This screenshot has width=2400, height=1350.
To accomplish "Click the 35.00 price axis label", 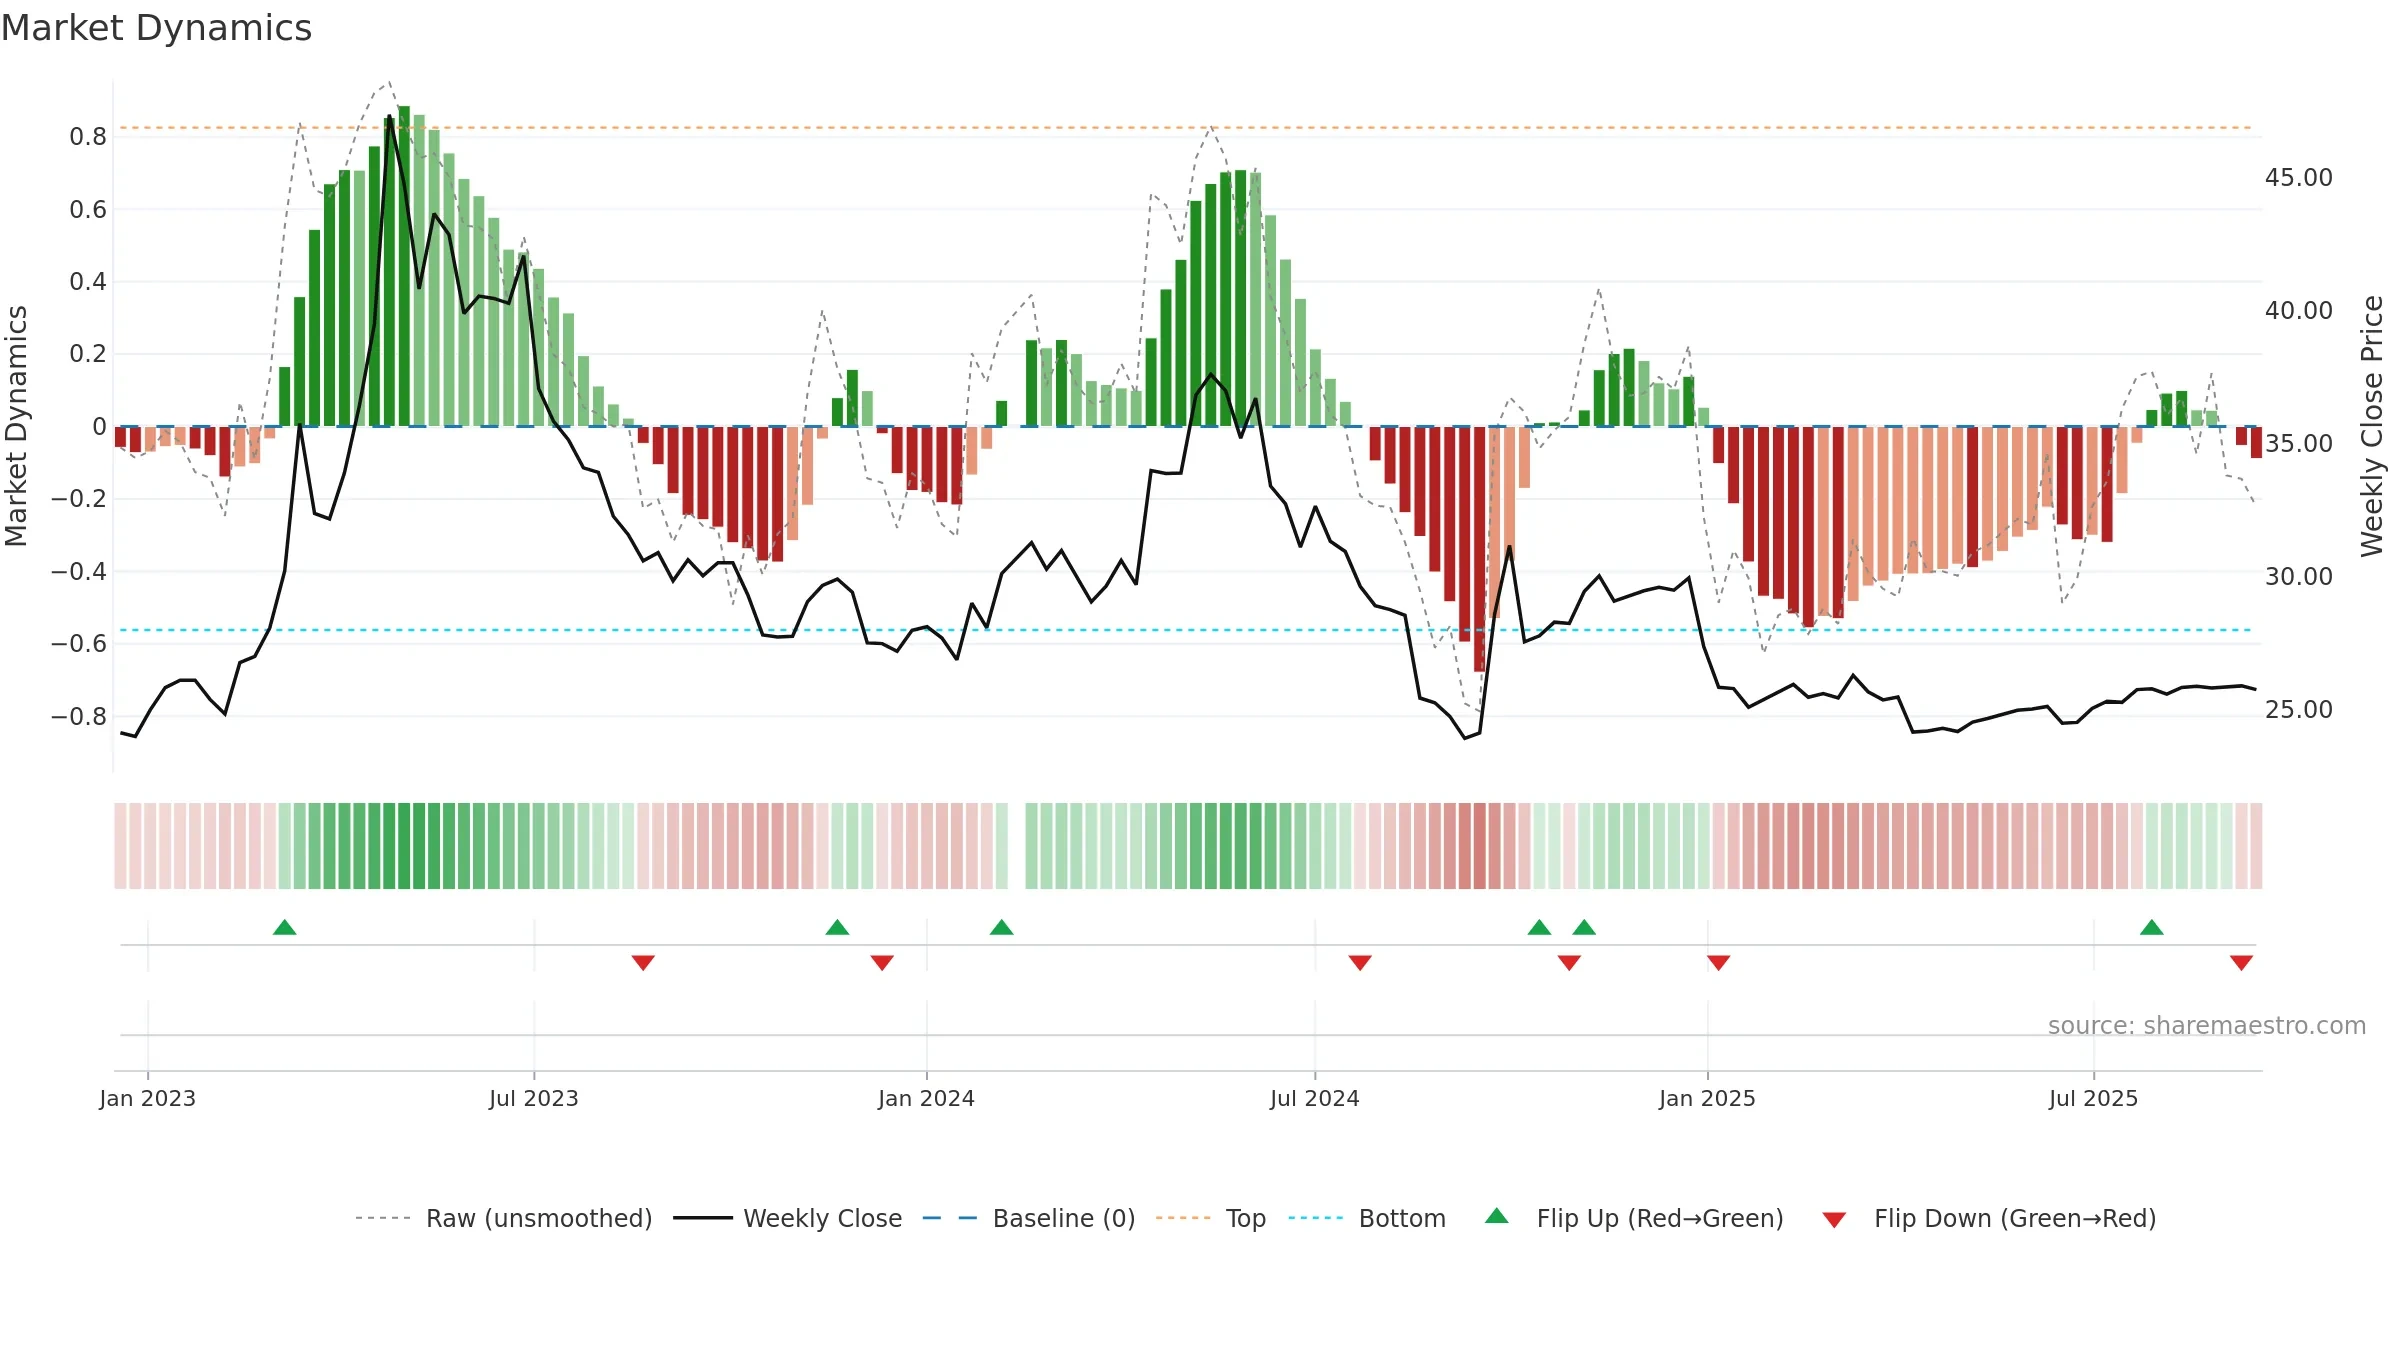I will click(x=2299, y=444).
